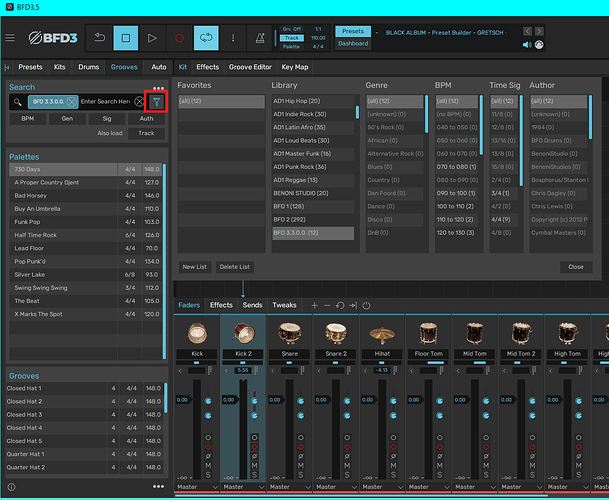Viewport: 609px width, 500px height.
Task: Click the Dashboard button
Action: coord(353,44)
